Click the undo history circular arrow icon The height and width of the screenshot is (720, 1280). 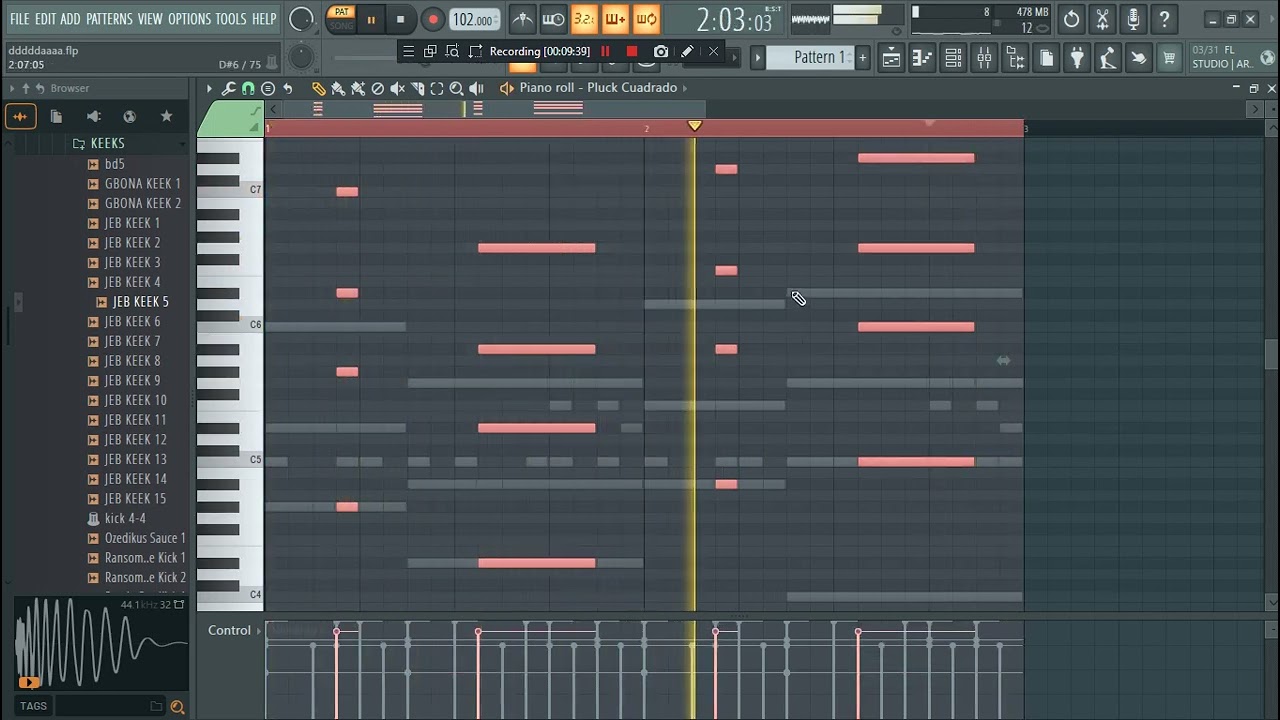coord(1071,19)
